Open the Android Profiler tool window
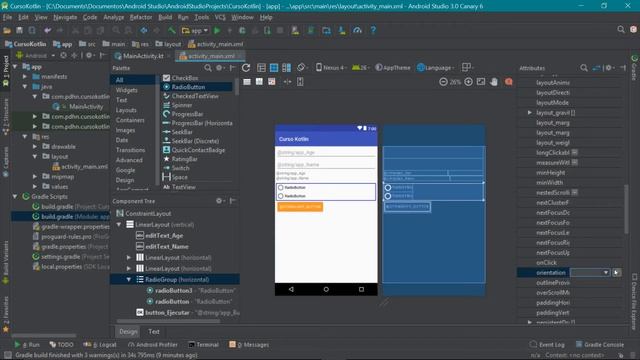 coord(153,345)
